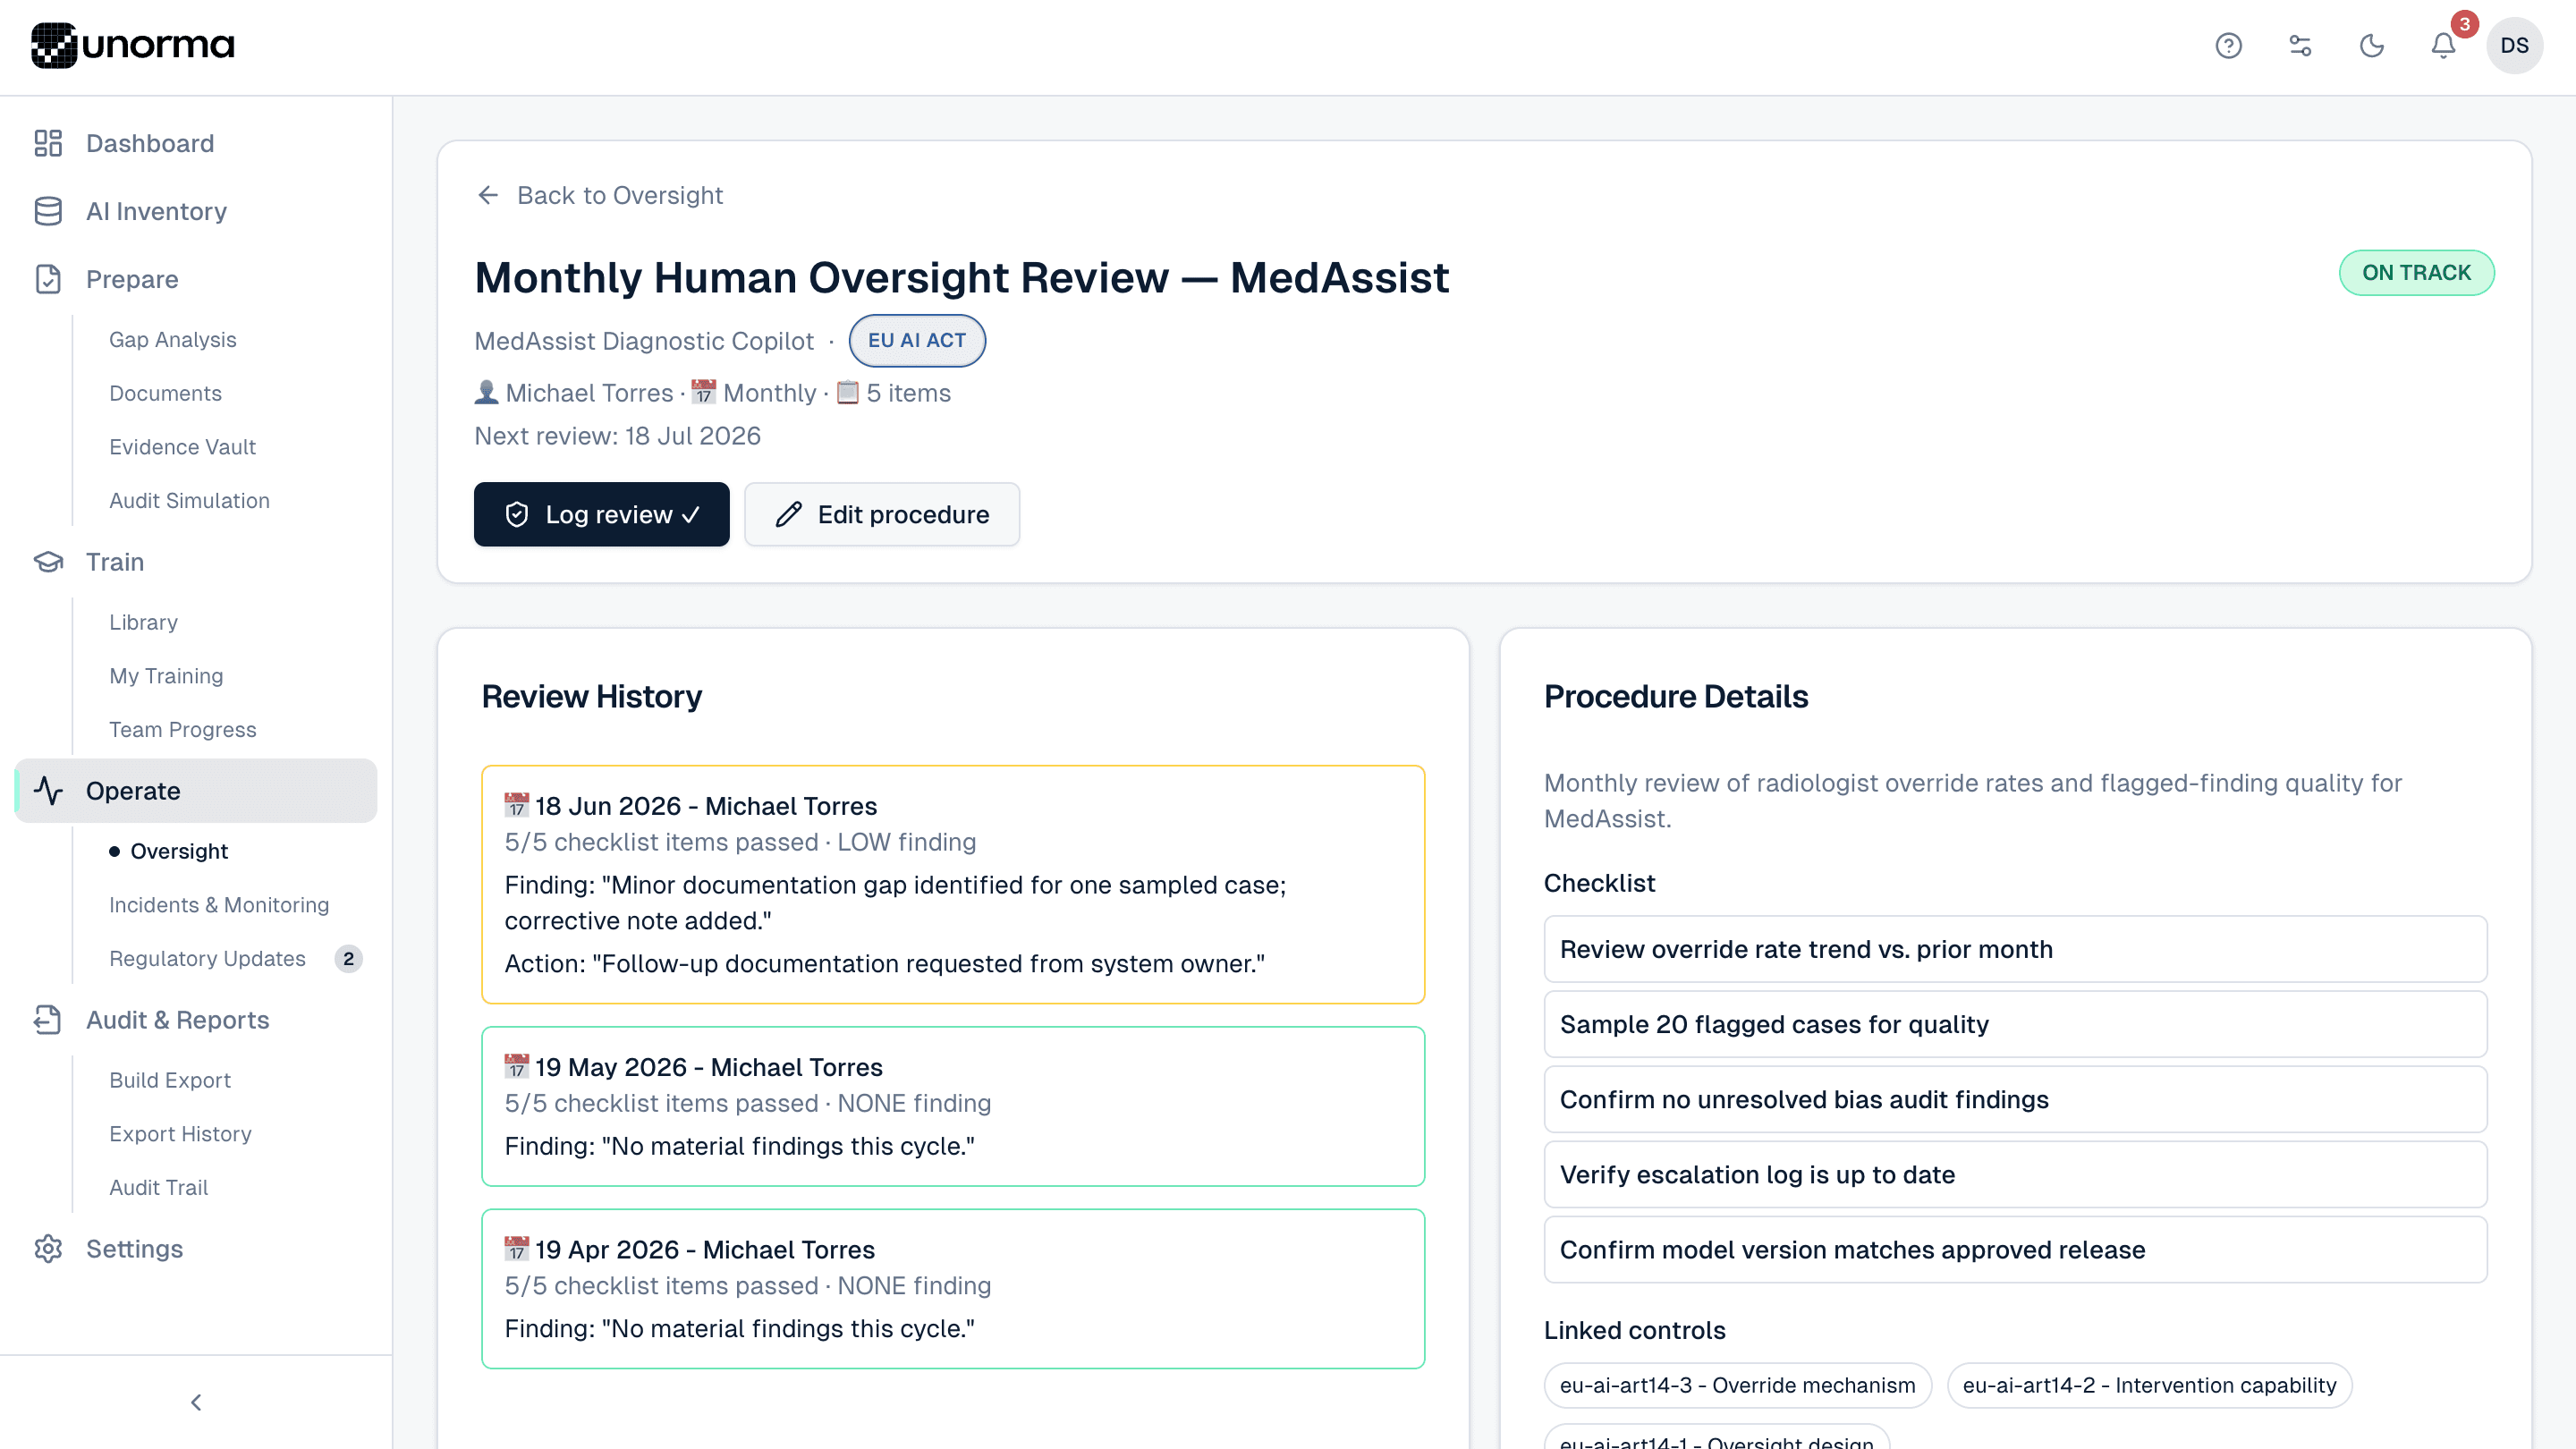
Task: Open Dashboard in the sidebar
Action: (x=150, y=143)
